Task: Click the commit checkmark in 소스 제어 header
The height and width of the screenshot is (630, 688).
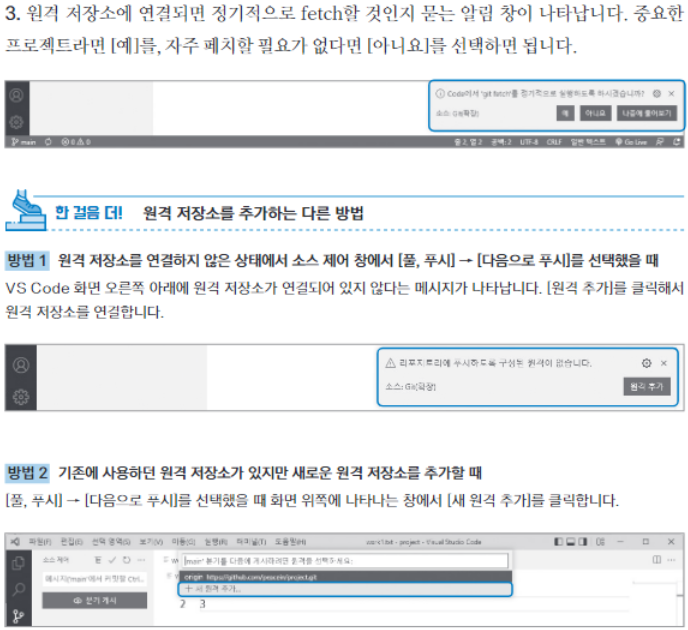Action: click(112, 560)
